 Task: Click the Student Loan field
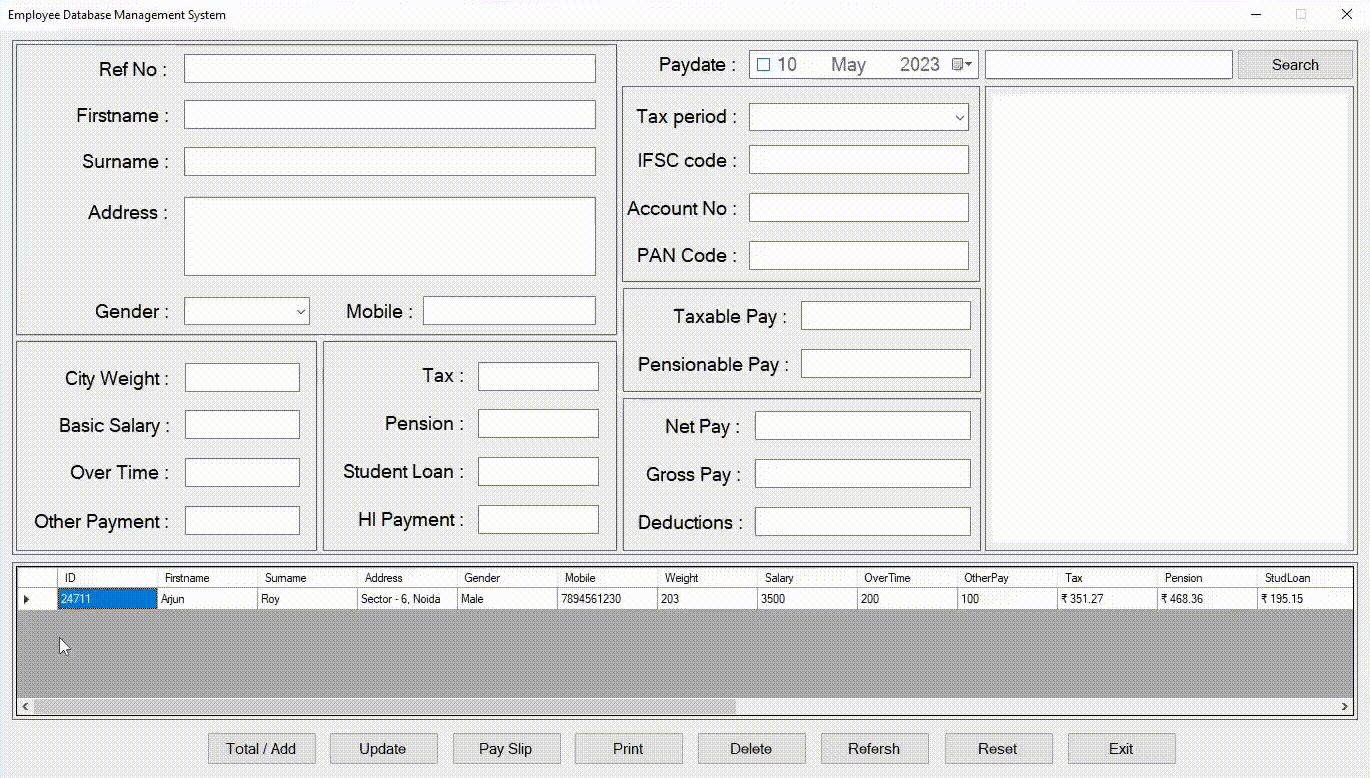coord(538,472)
